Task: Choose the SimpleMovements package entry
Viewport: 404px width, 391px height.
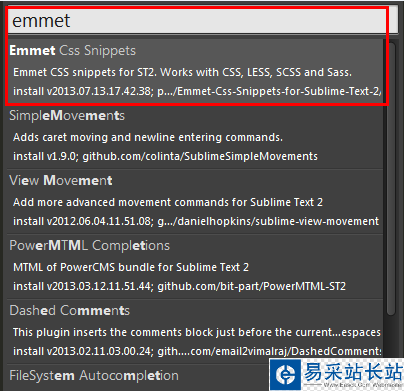Action: coord(195,137)
